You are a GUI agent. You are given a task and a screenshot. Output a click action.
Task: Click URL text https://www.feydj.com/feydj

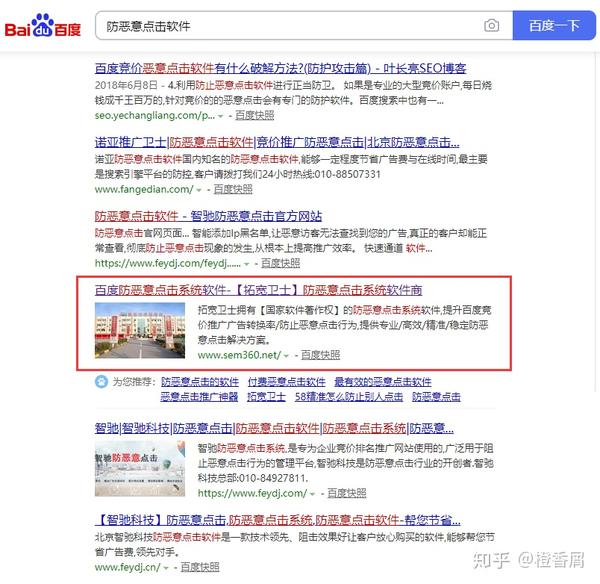168,263
